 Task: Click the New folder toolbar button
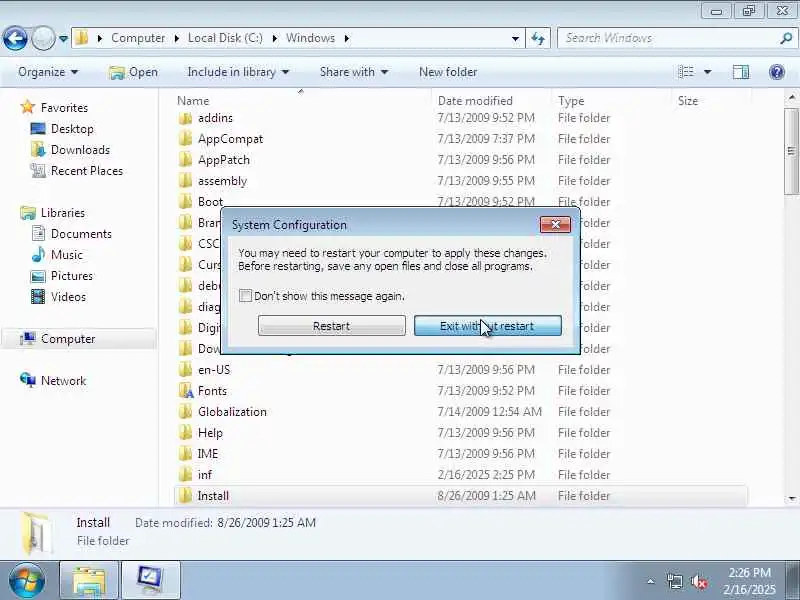coord(448,72)
